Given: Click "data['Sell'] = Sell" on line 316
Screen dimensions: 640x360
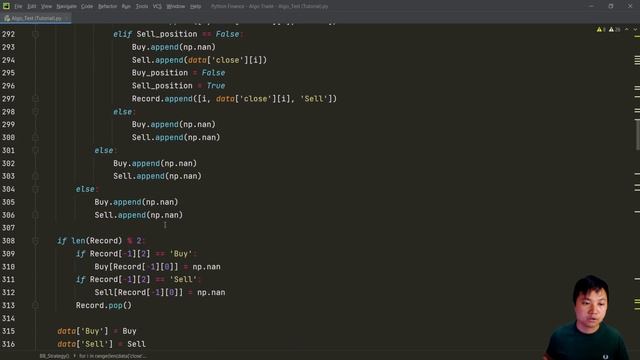Looking at the screenshot, I should (x=101, y=344).
